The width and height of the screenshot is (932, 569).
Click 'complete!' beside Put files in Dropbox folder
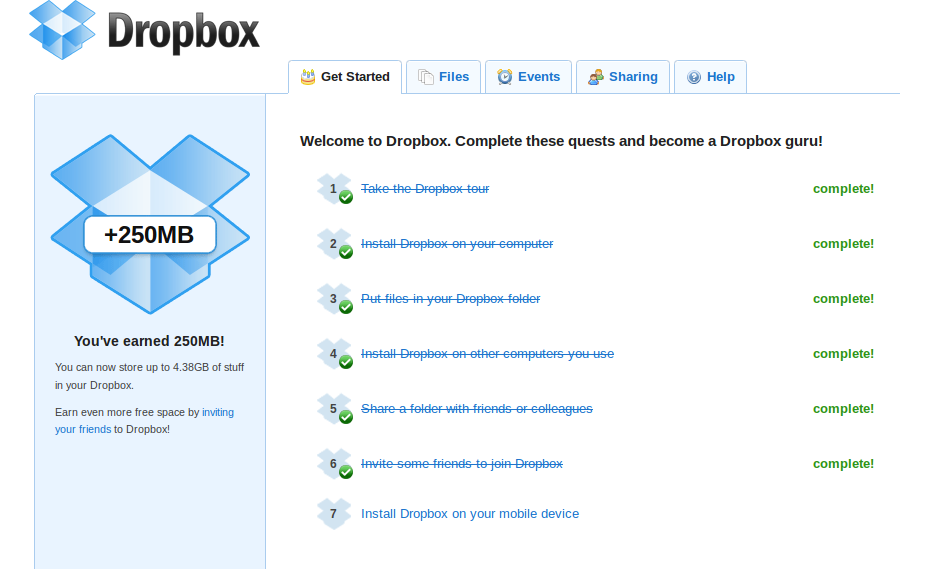tap(843, 298)
